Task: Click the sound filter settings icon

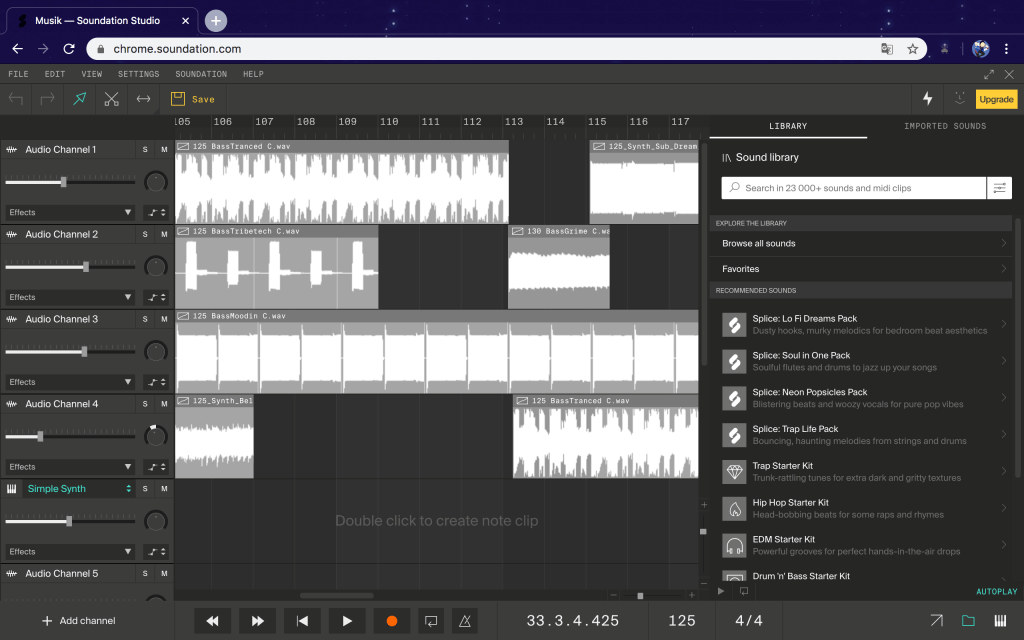Action: tap(999, 188)
